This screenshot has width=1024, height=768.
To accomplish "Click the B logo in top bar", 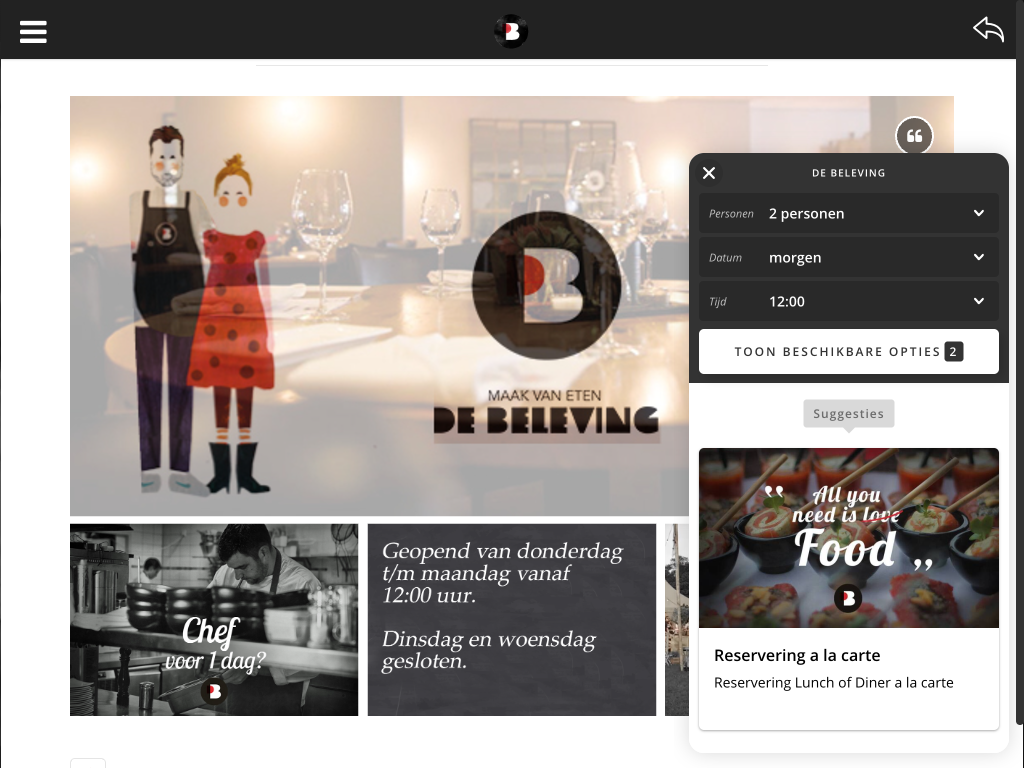I will [x=511, y=32].
